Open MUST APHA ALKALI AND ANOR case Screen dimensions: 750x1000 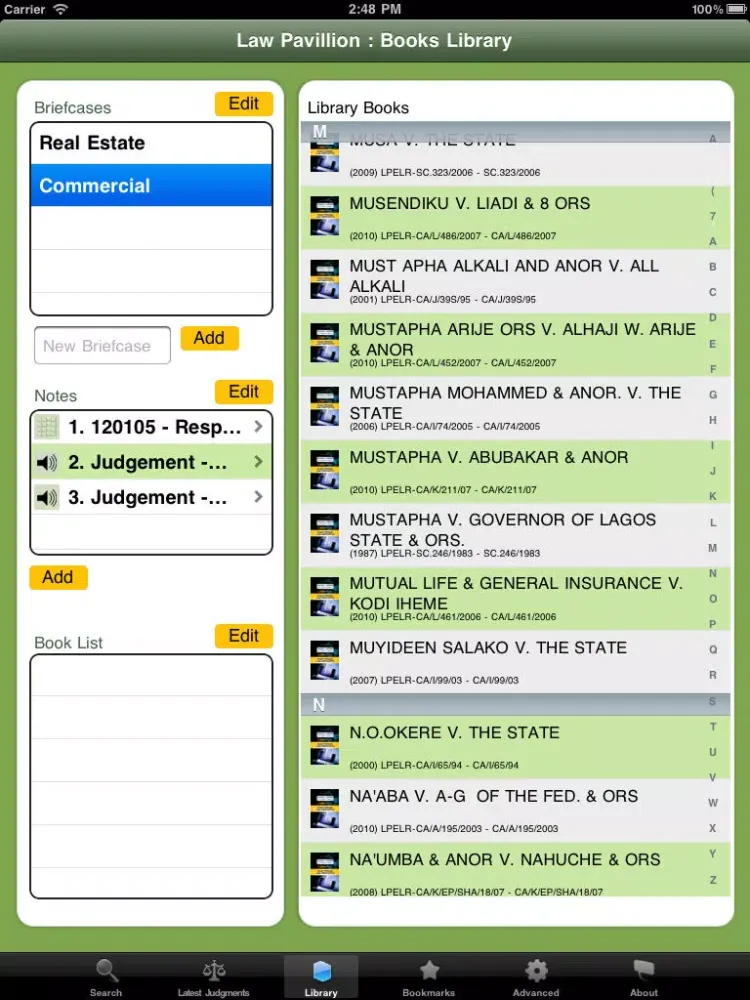pyautogui.click(x=514, y=281)
